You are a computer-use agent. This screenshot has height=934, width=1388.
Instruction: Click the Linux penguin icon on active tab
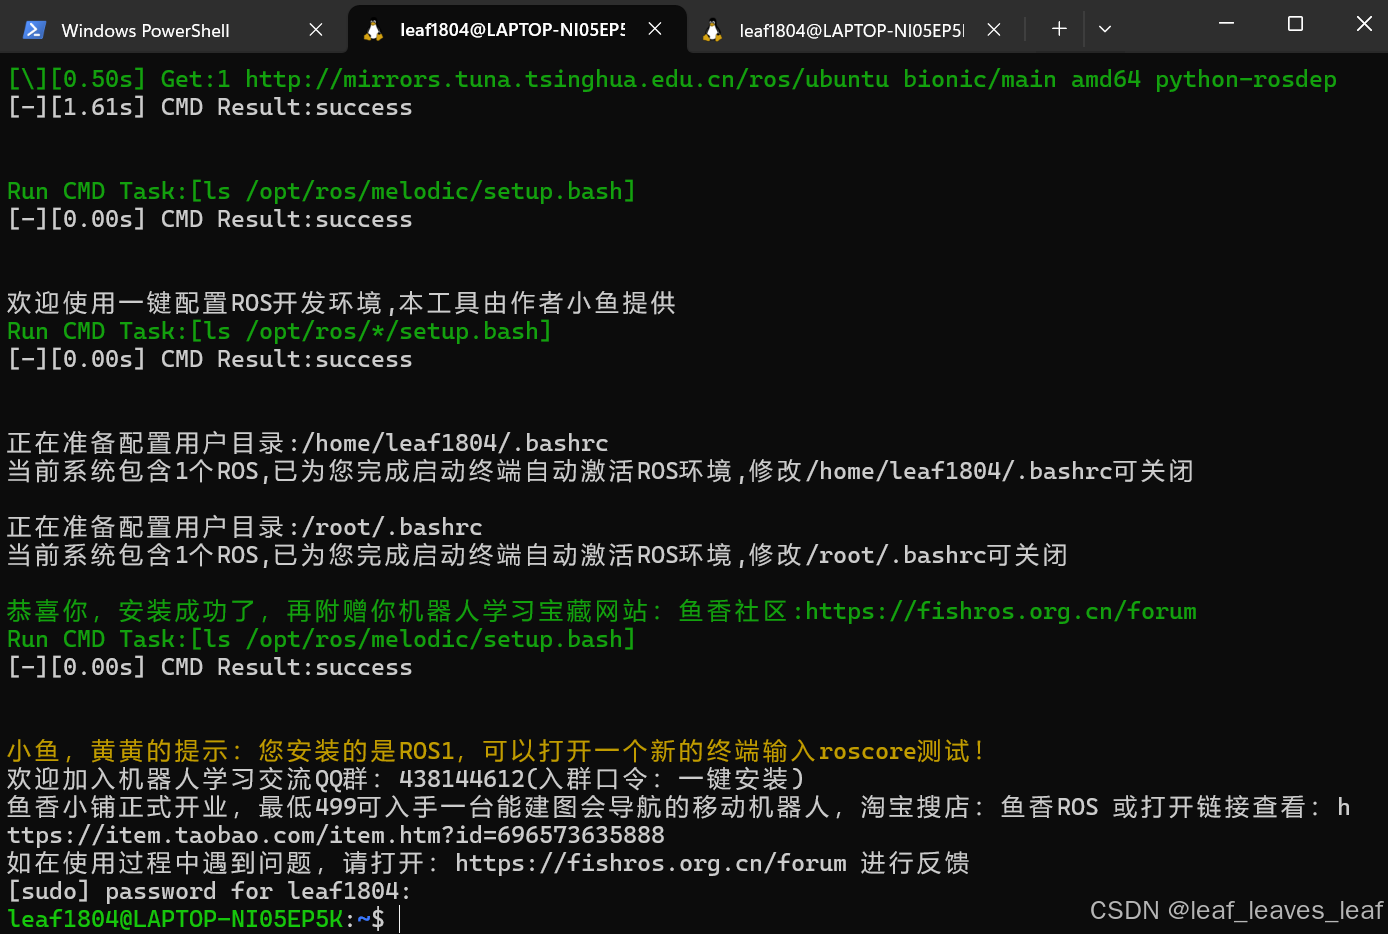tap(373, 30)
